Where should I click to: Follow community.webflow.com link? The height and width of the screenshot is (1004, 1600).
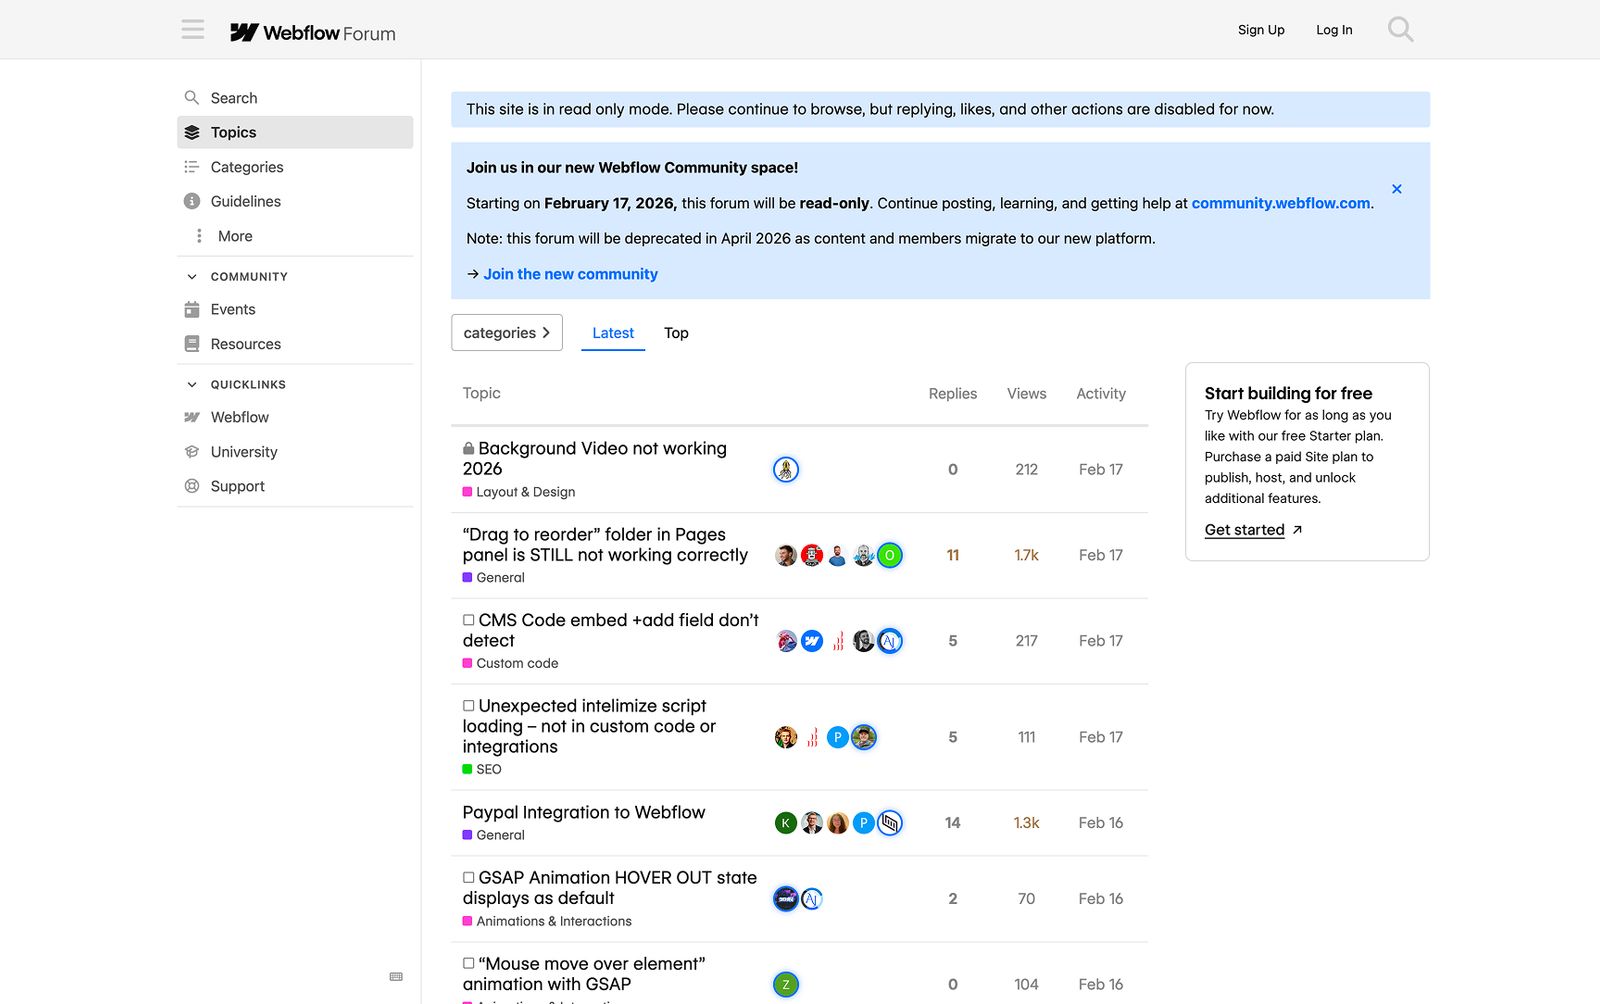coord(1281,203)
